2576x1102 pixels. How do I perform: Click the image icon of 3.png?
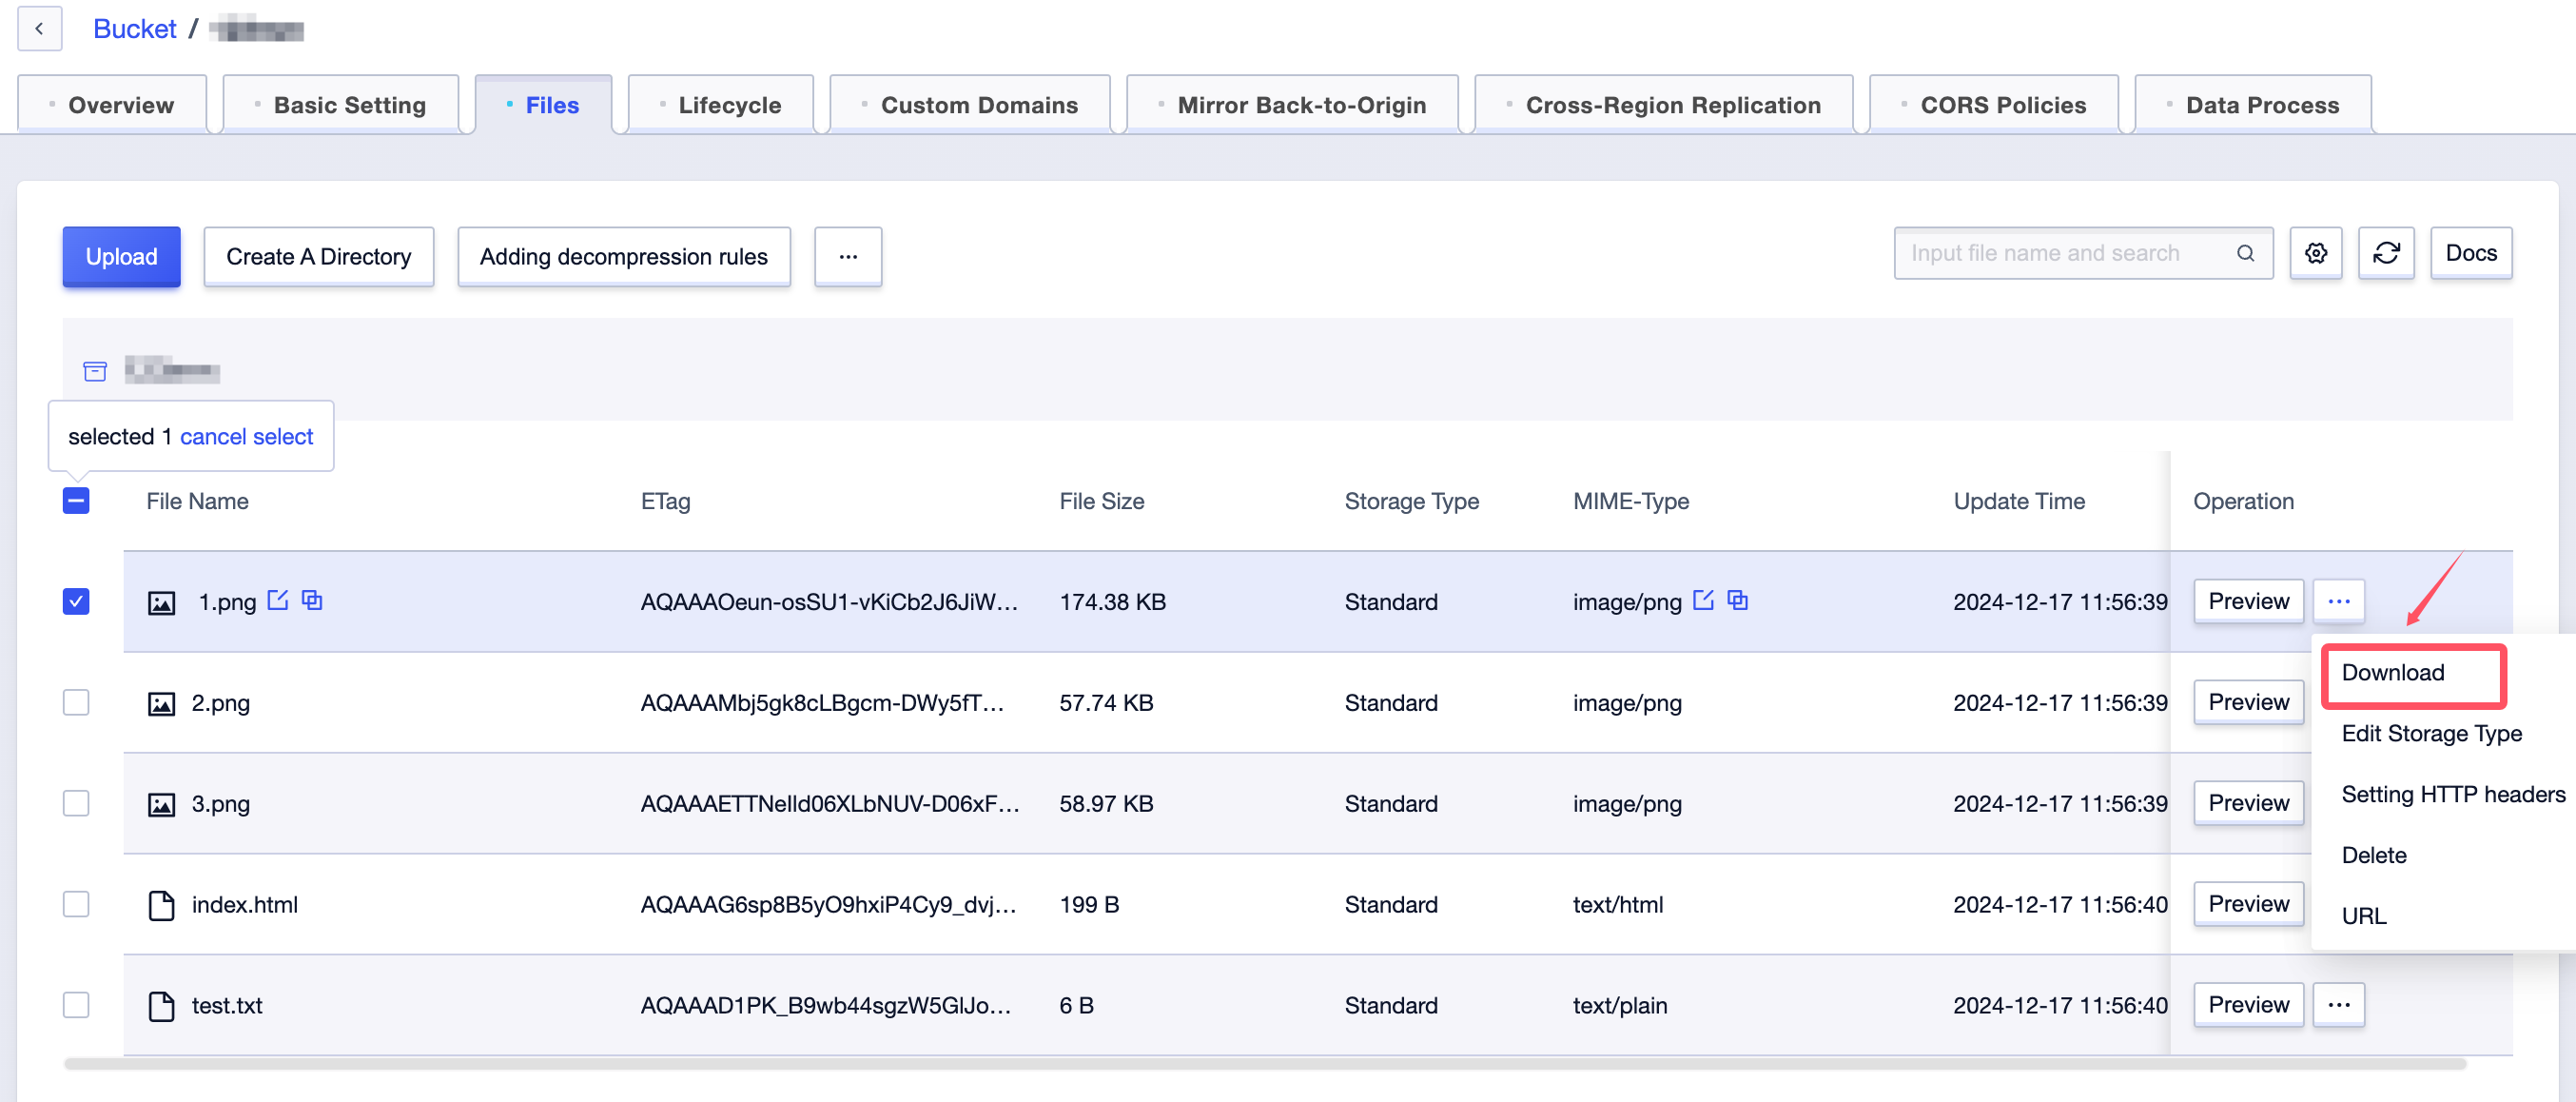[161, 804]
